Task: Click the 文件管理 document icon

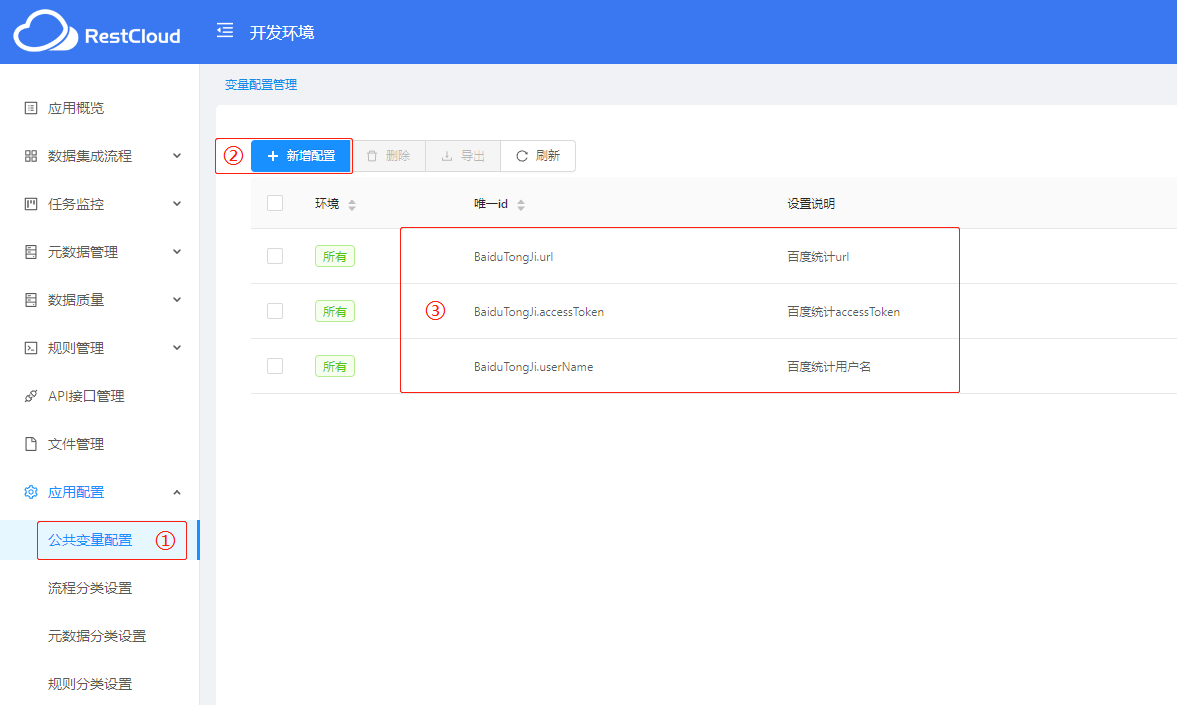Action: 31,444
